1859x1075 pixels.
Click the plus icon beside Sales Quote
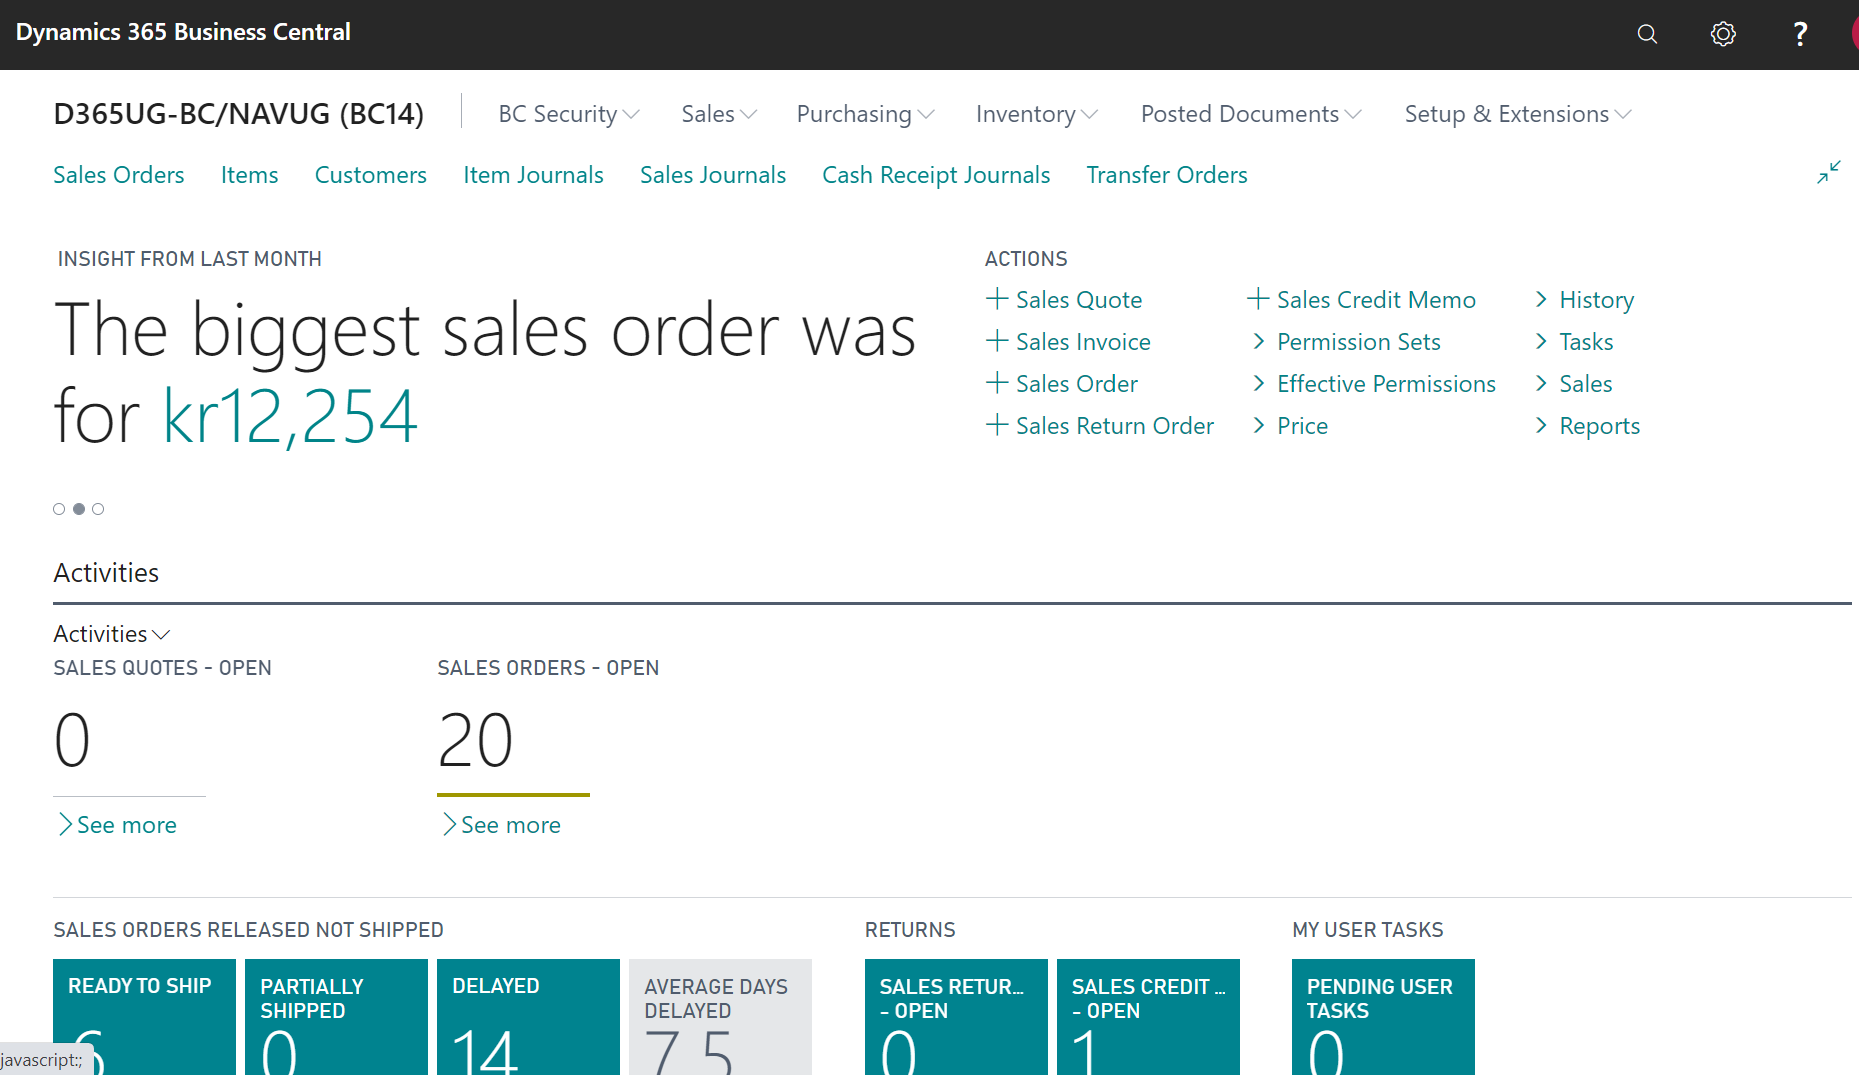tap(996, 298)
